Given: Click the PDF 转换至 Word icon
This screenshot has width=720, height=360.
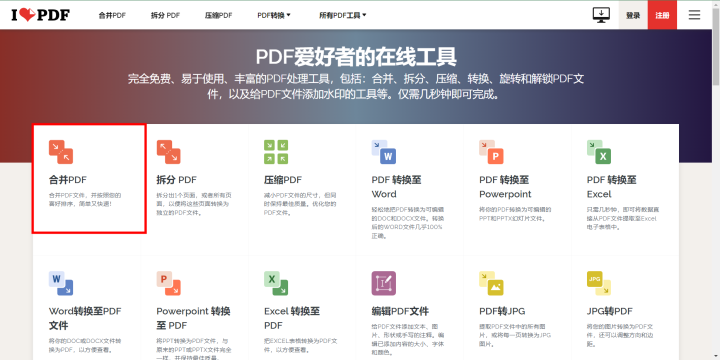Looking at the screenshot, I should pyautogui.click(x=384, y=152).
